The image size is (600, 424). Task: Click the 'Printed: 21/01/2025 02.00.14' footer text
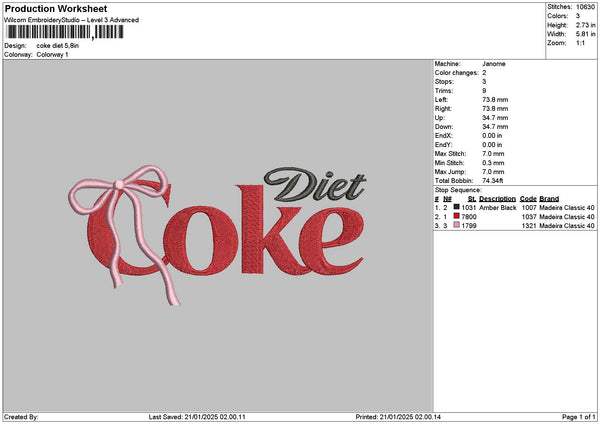click(398, 417)
